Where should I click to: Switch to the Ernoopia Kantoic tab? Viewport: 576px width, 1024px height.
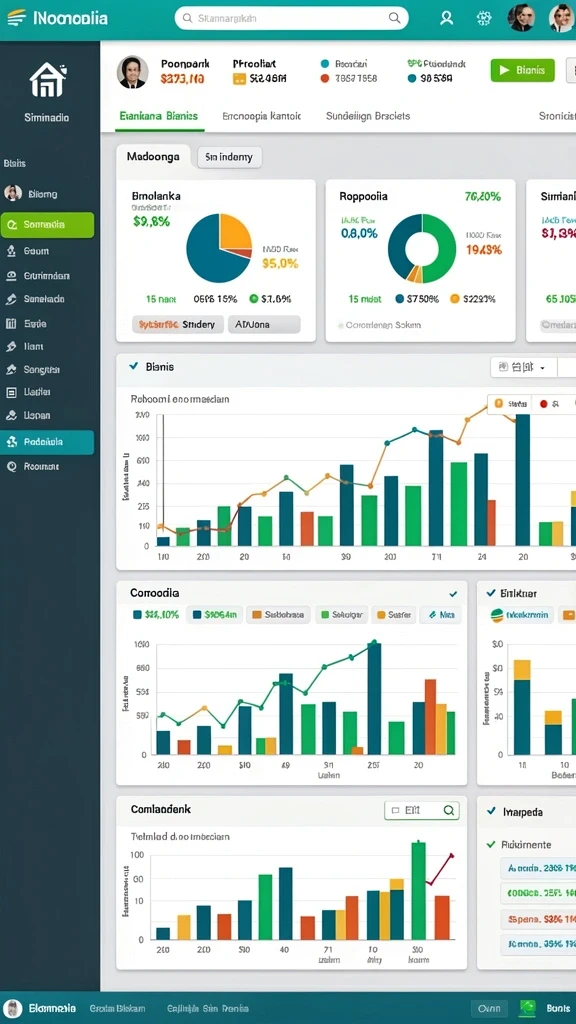coord(261,116)
